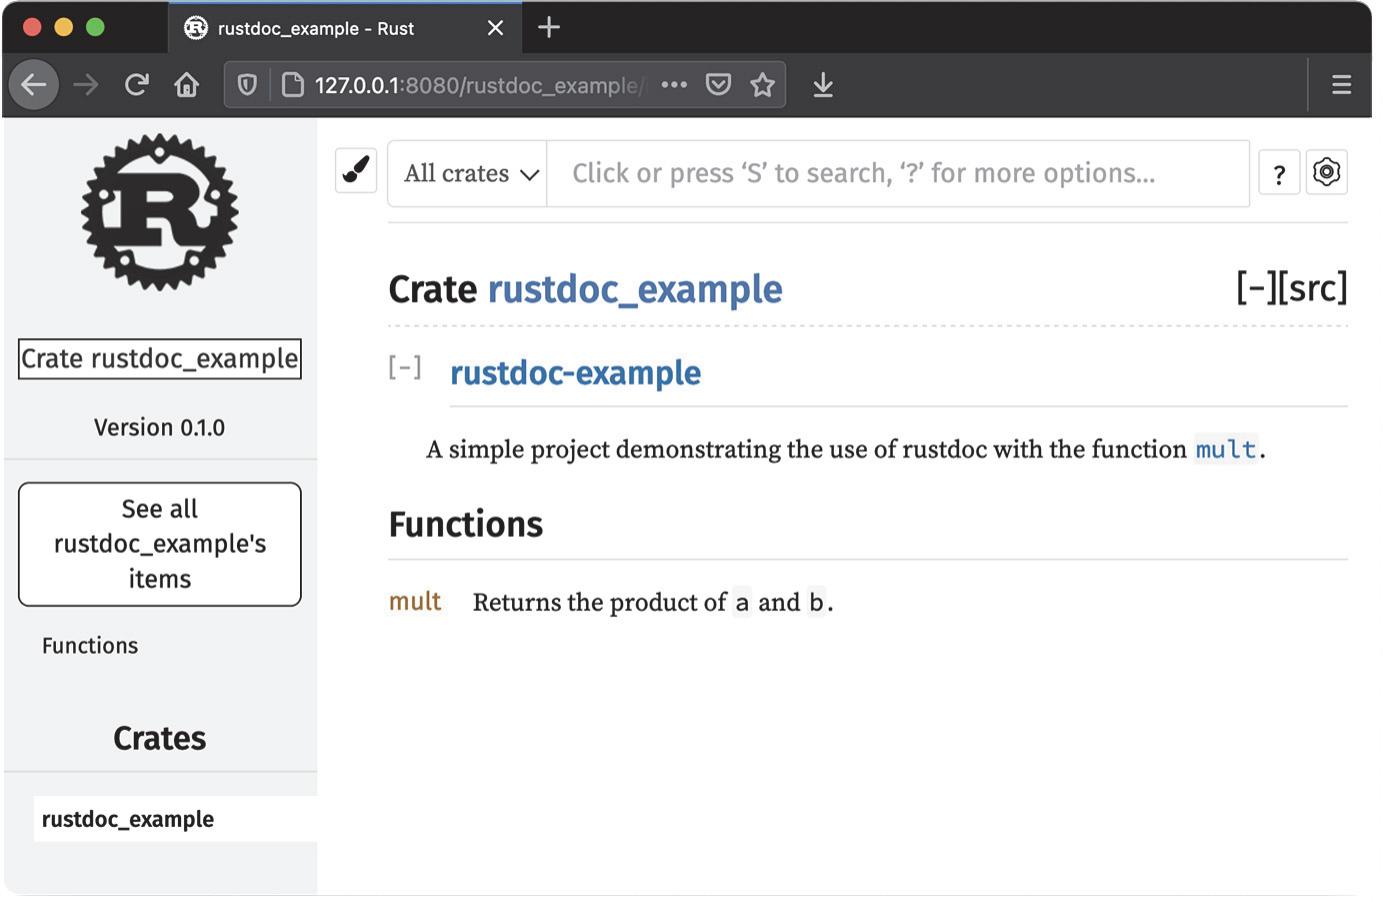Screen dimensions: 1383x902
Task: Click See all rustdoc_example's items button
Action: 160,544
